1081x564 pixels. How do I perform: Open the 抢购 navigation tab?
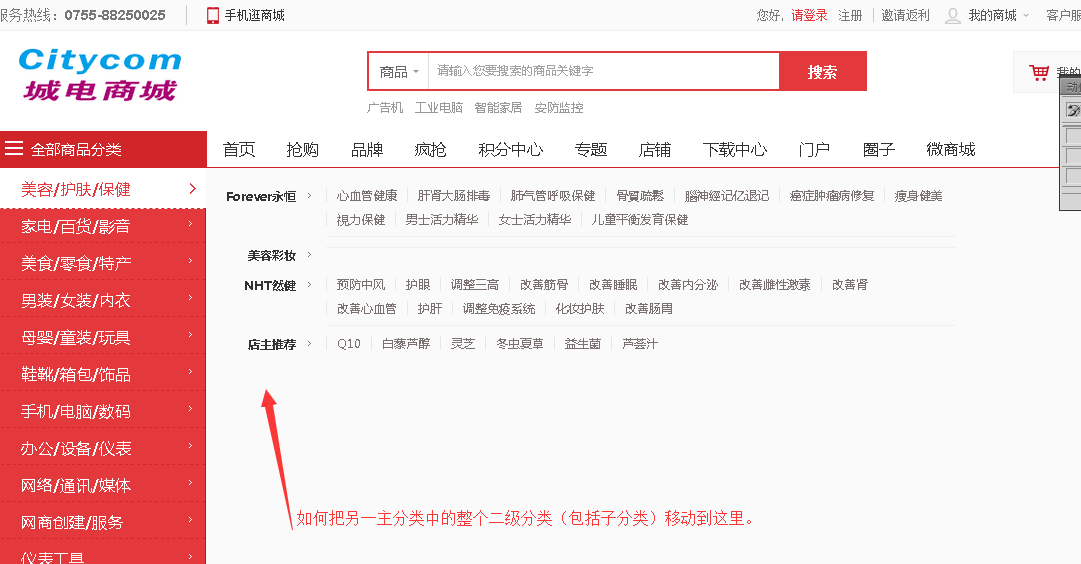[303, 150]
